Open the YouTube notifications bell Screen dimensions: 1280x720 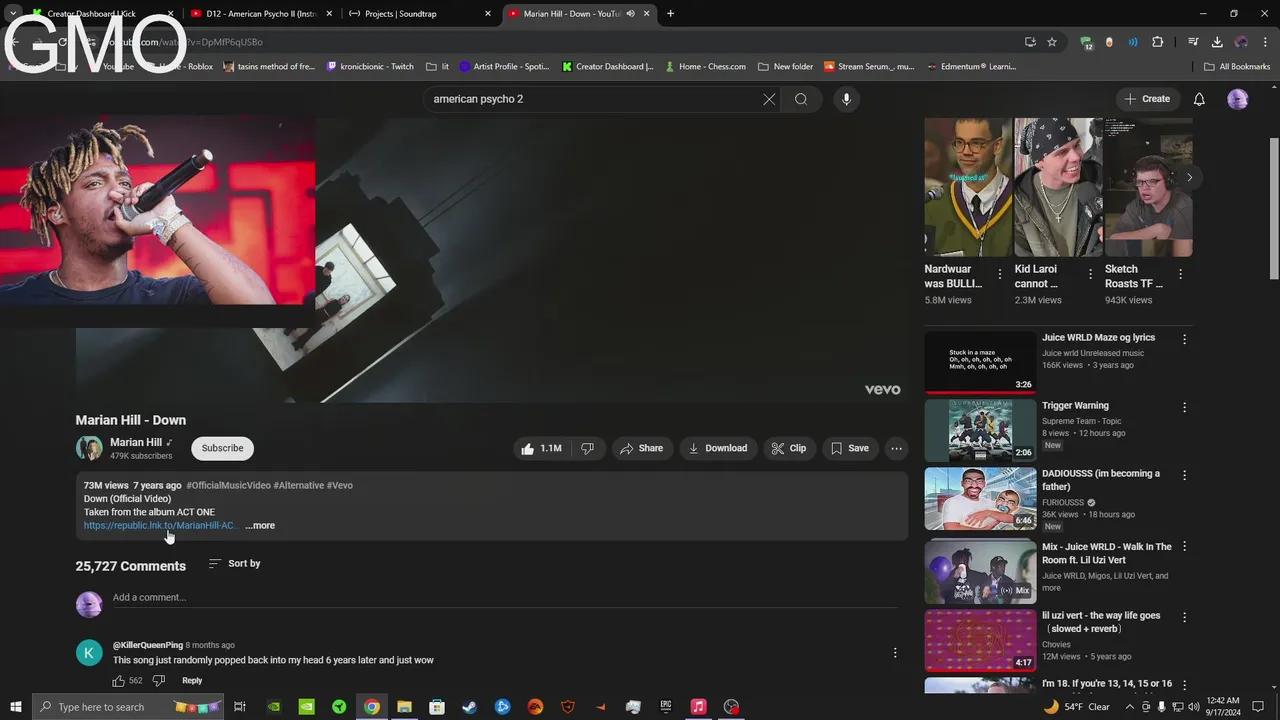point(1199,99)
